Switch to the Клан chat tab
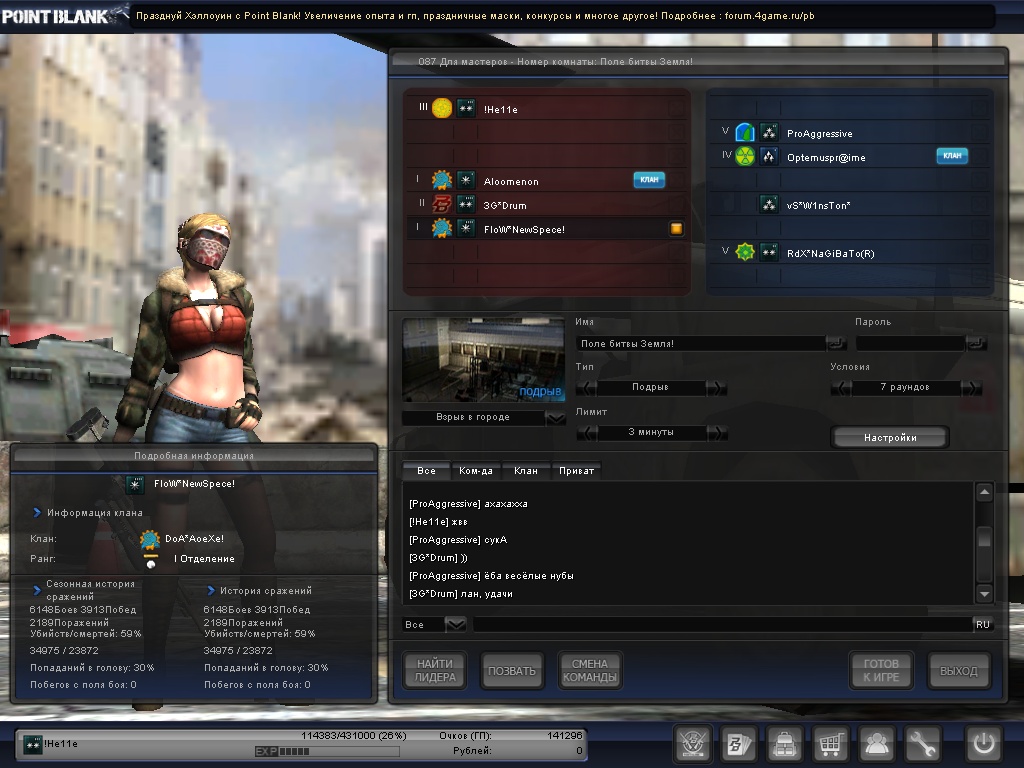 coord(526,470)
